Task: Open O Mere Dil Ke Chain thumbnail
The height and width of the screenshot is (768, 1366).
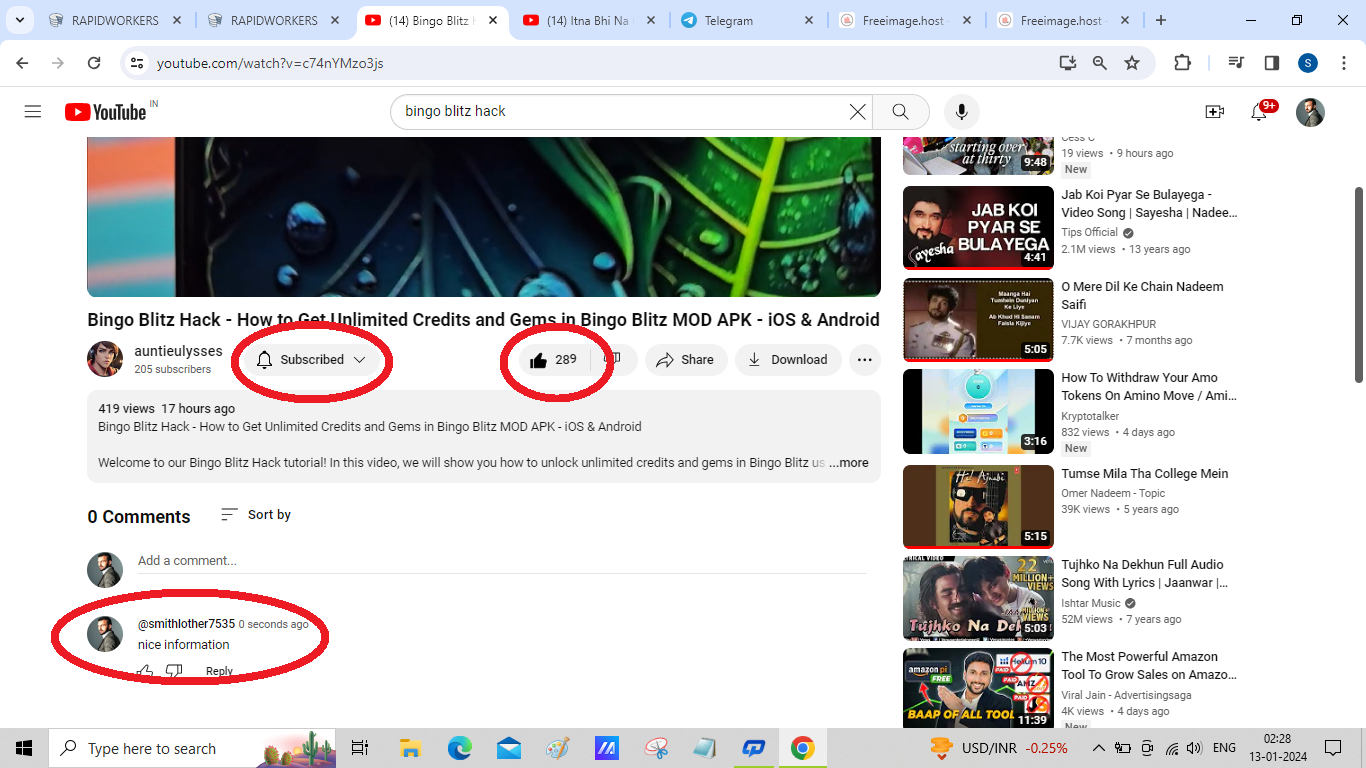Action: point(978,320)
